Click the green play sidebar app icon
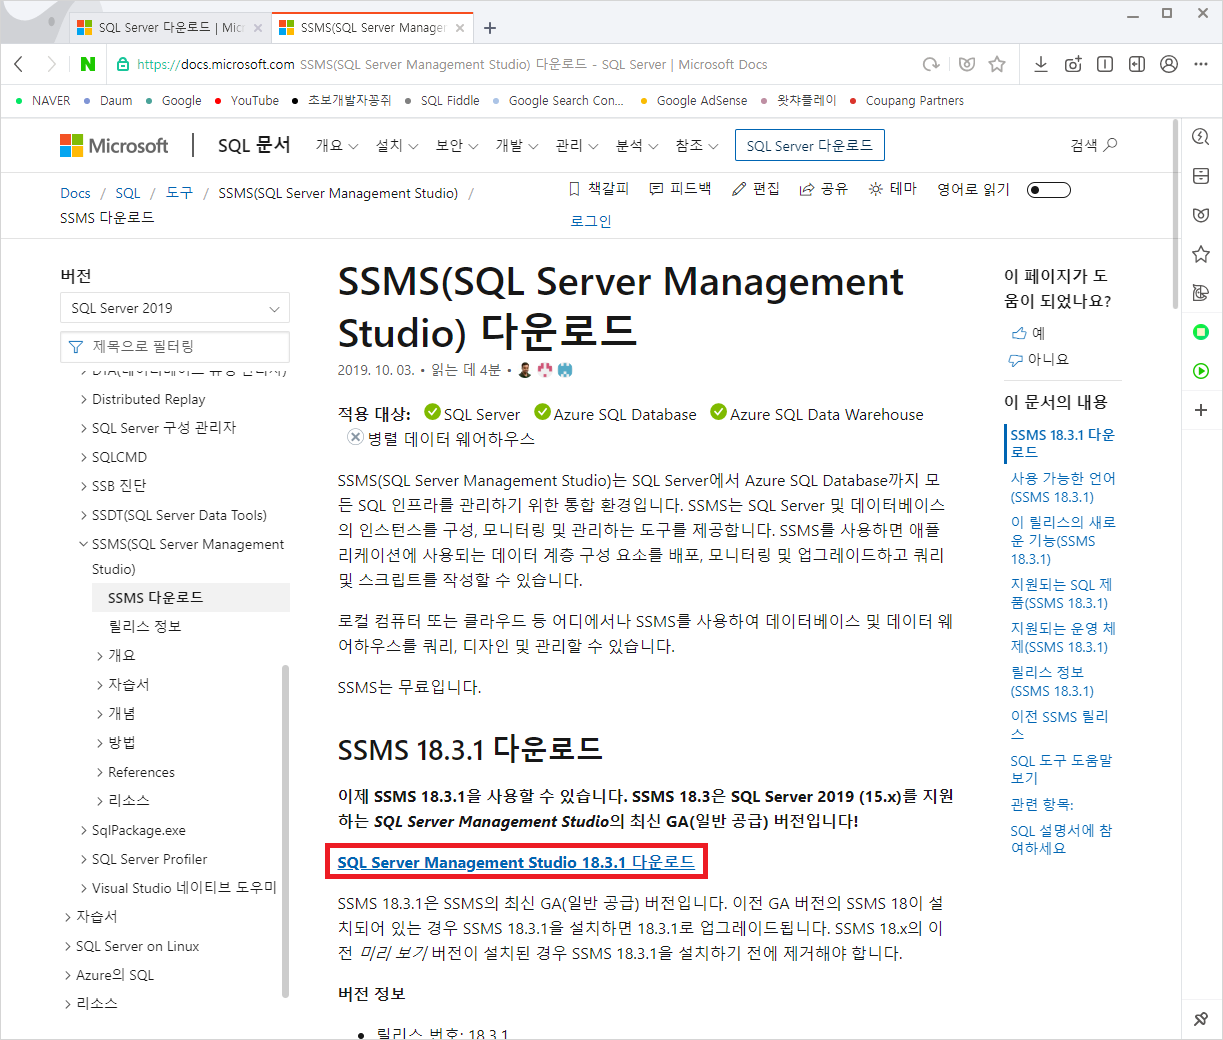The height and width of the screenshot is (1040, 1223). coord(1201,371)
